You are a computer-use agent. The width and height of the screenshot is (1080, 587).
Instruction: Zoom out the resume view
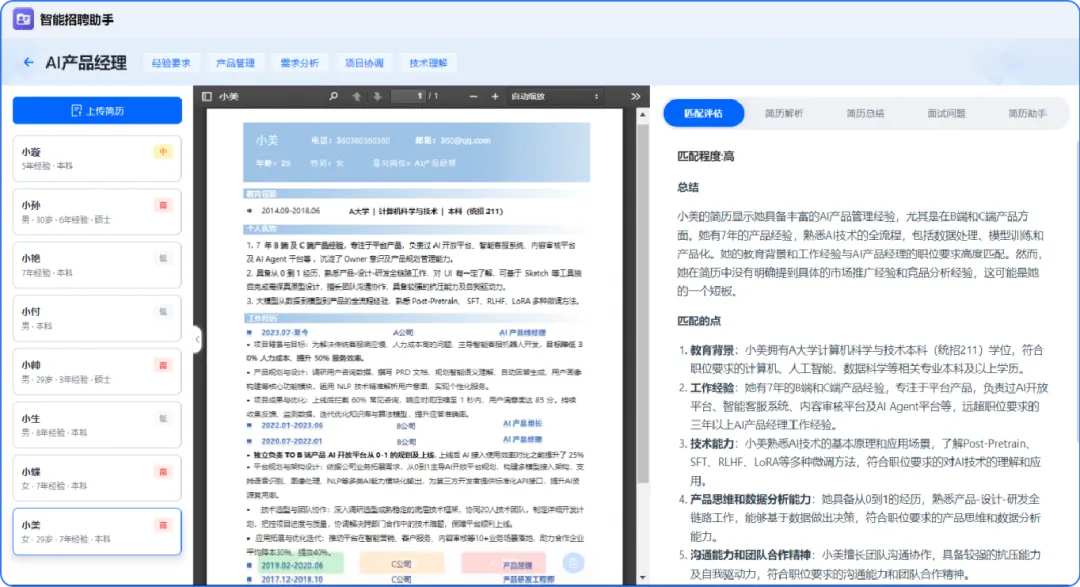[472, 96]
